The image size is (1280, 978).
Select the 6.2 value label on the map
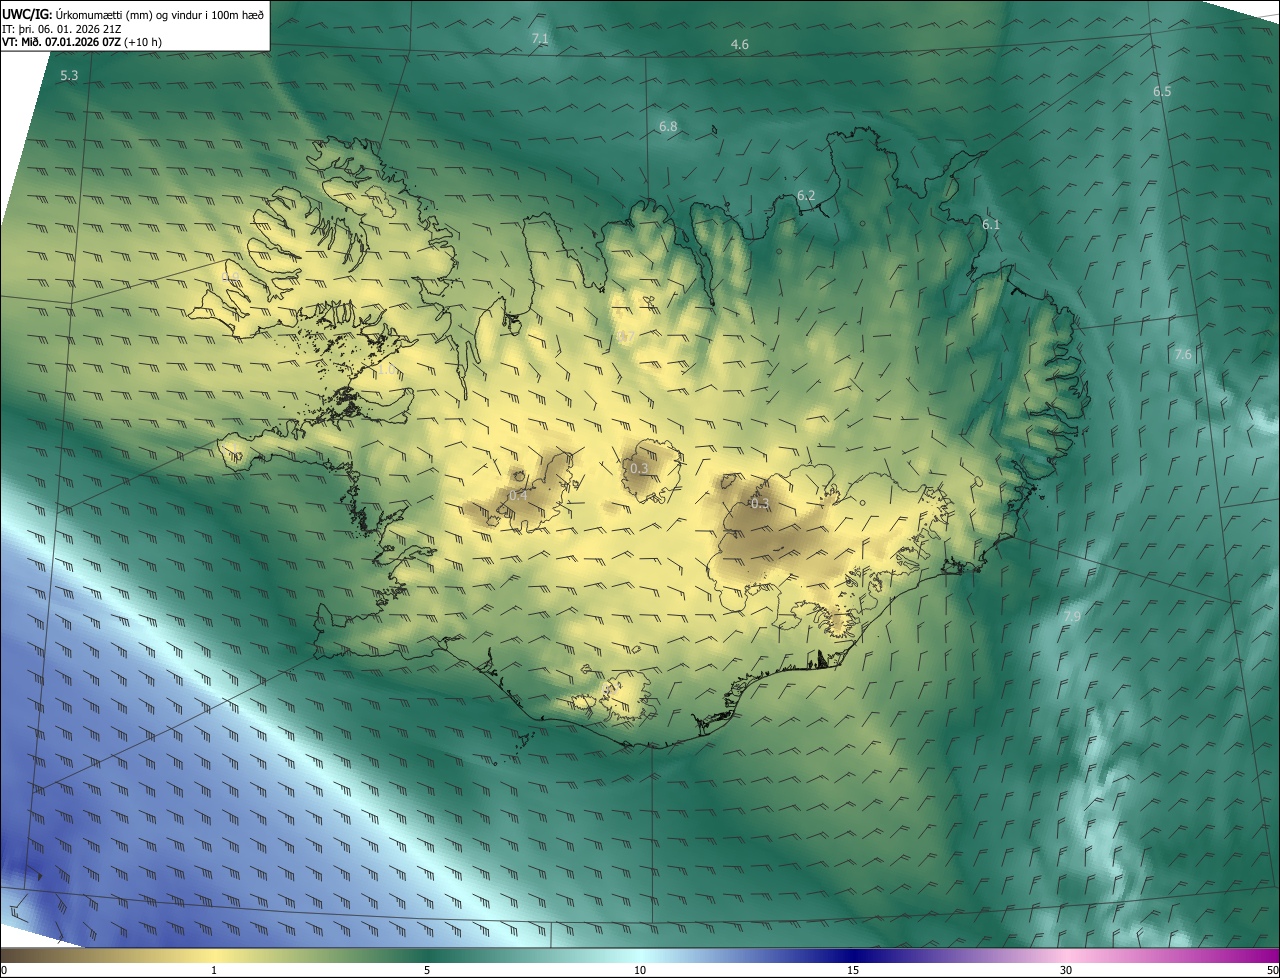806,196
